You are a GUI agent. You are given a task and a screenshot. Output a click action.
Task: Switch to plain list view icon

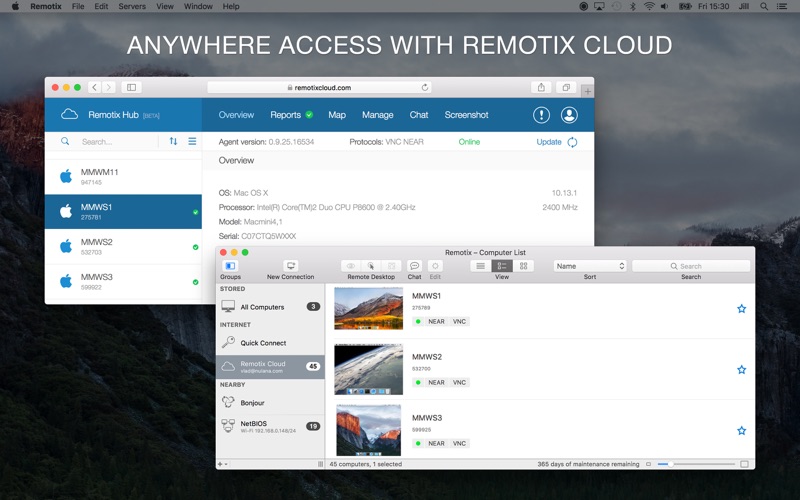coord(481,266)
